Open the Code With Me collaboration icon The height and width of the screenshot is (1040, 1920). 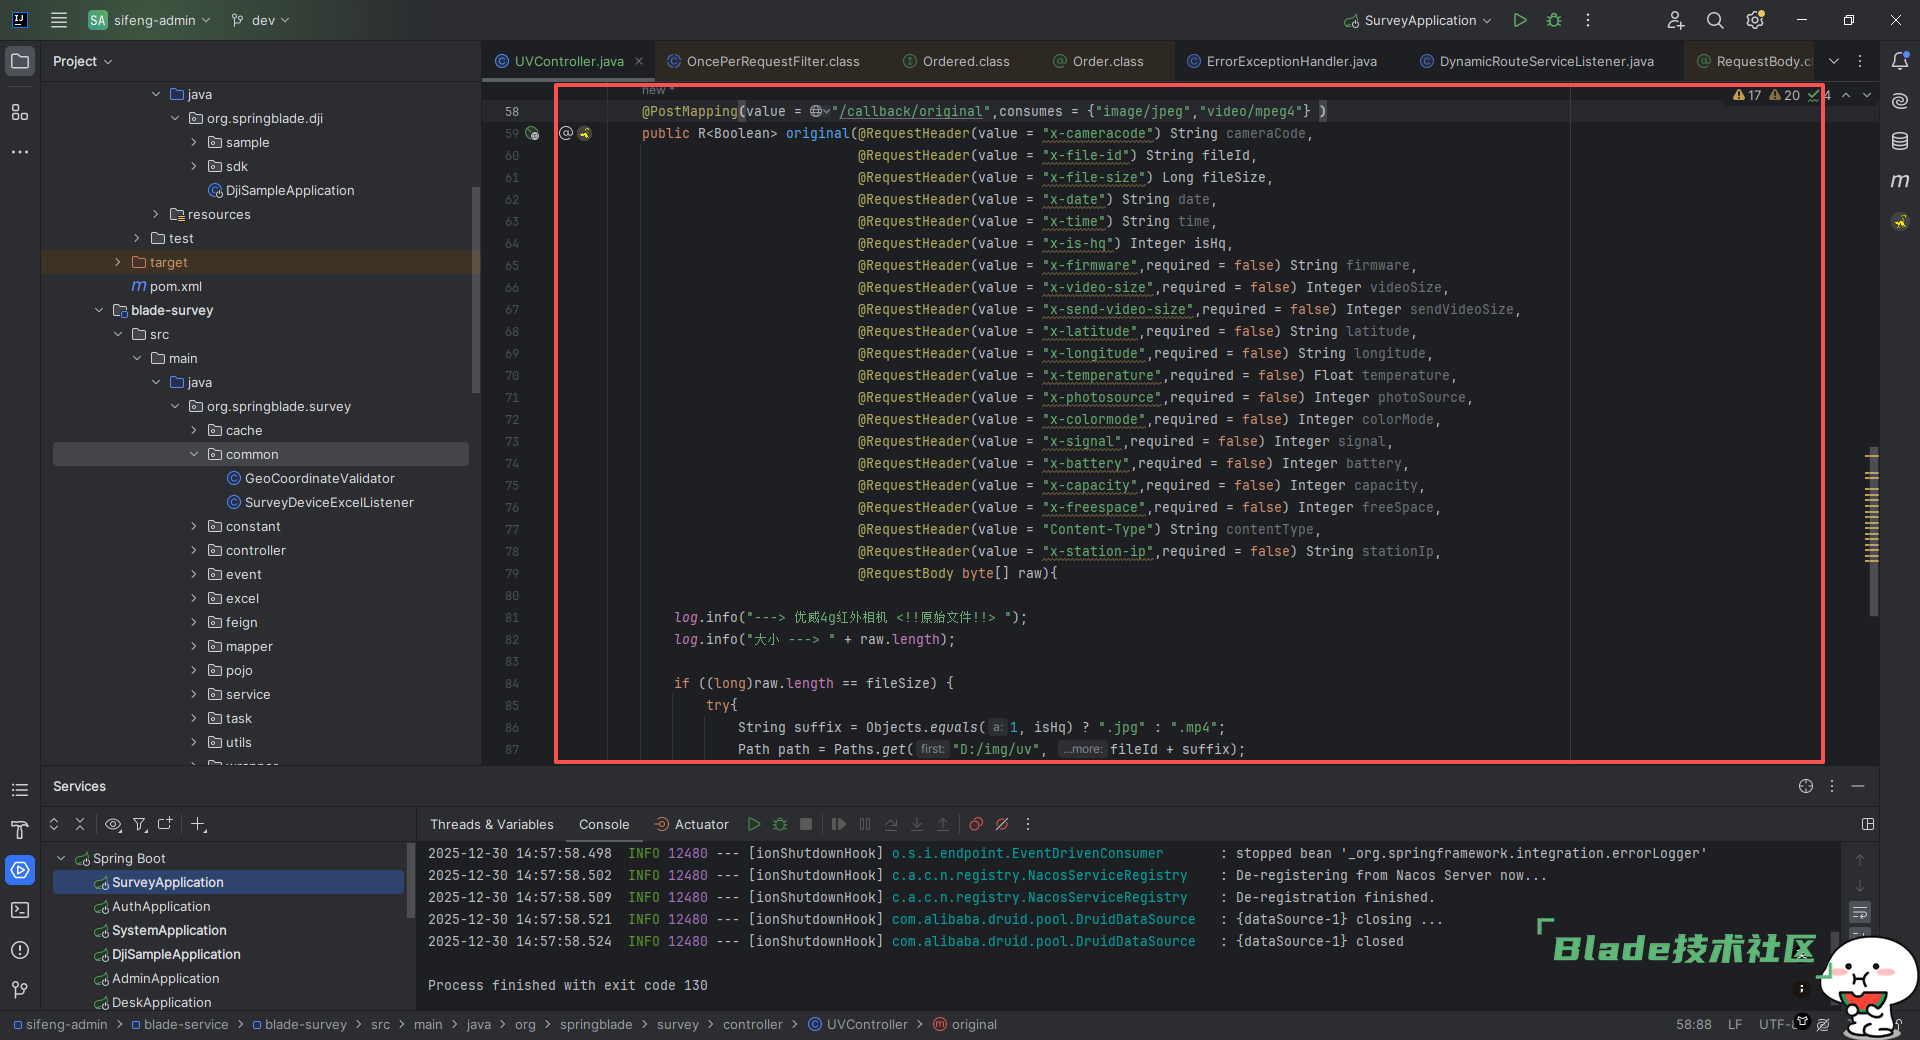point(1675,20)
